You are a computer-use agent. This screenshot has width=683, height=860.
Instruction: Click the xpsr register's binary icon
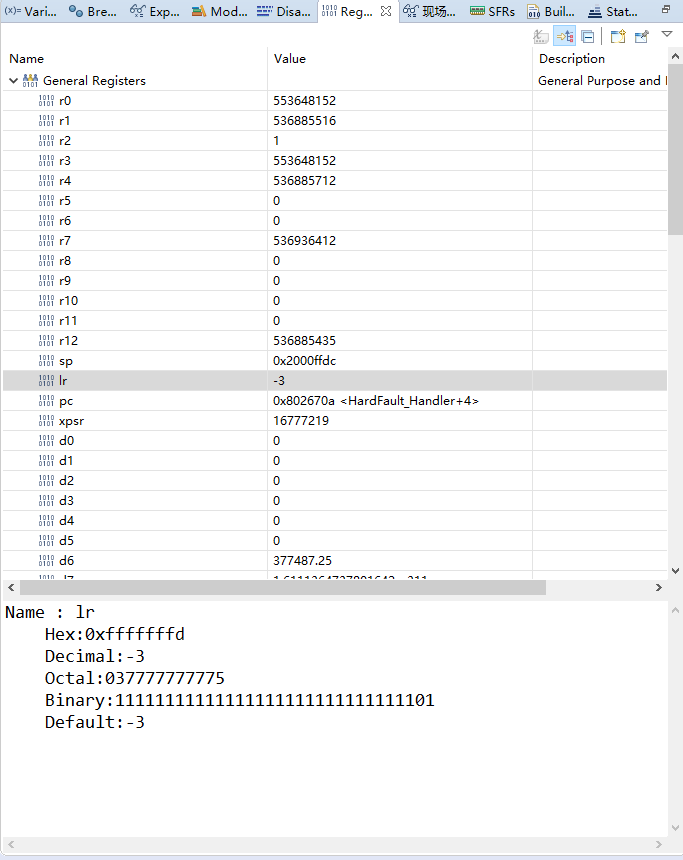coord(46,420)
